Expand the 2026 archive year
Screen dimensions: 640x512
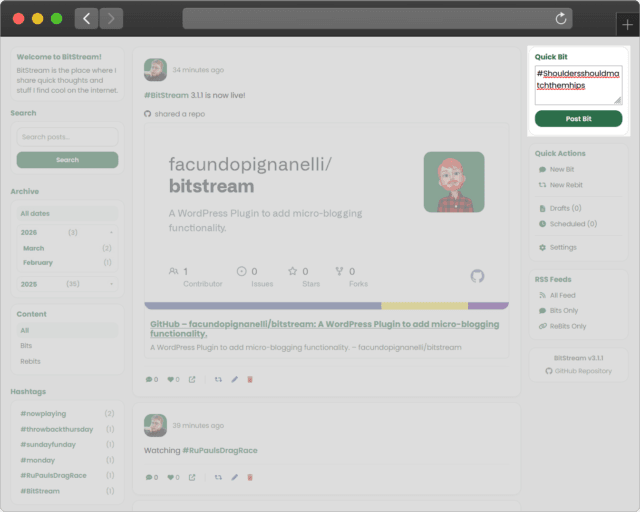click(x=110, y=232)
